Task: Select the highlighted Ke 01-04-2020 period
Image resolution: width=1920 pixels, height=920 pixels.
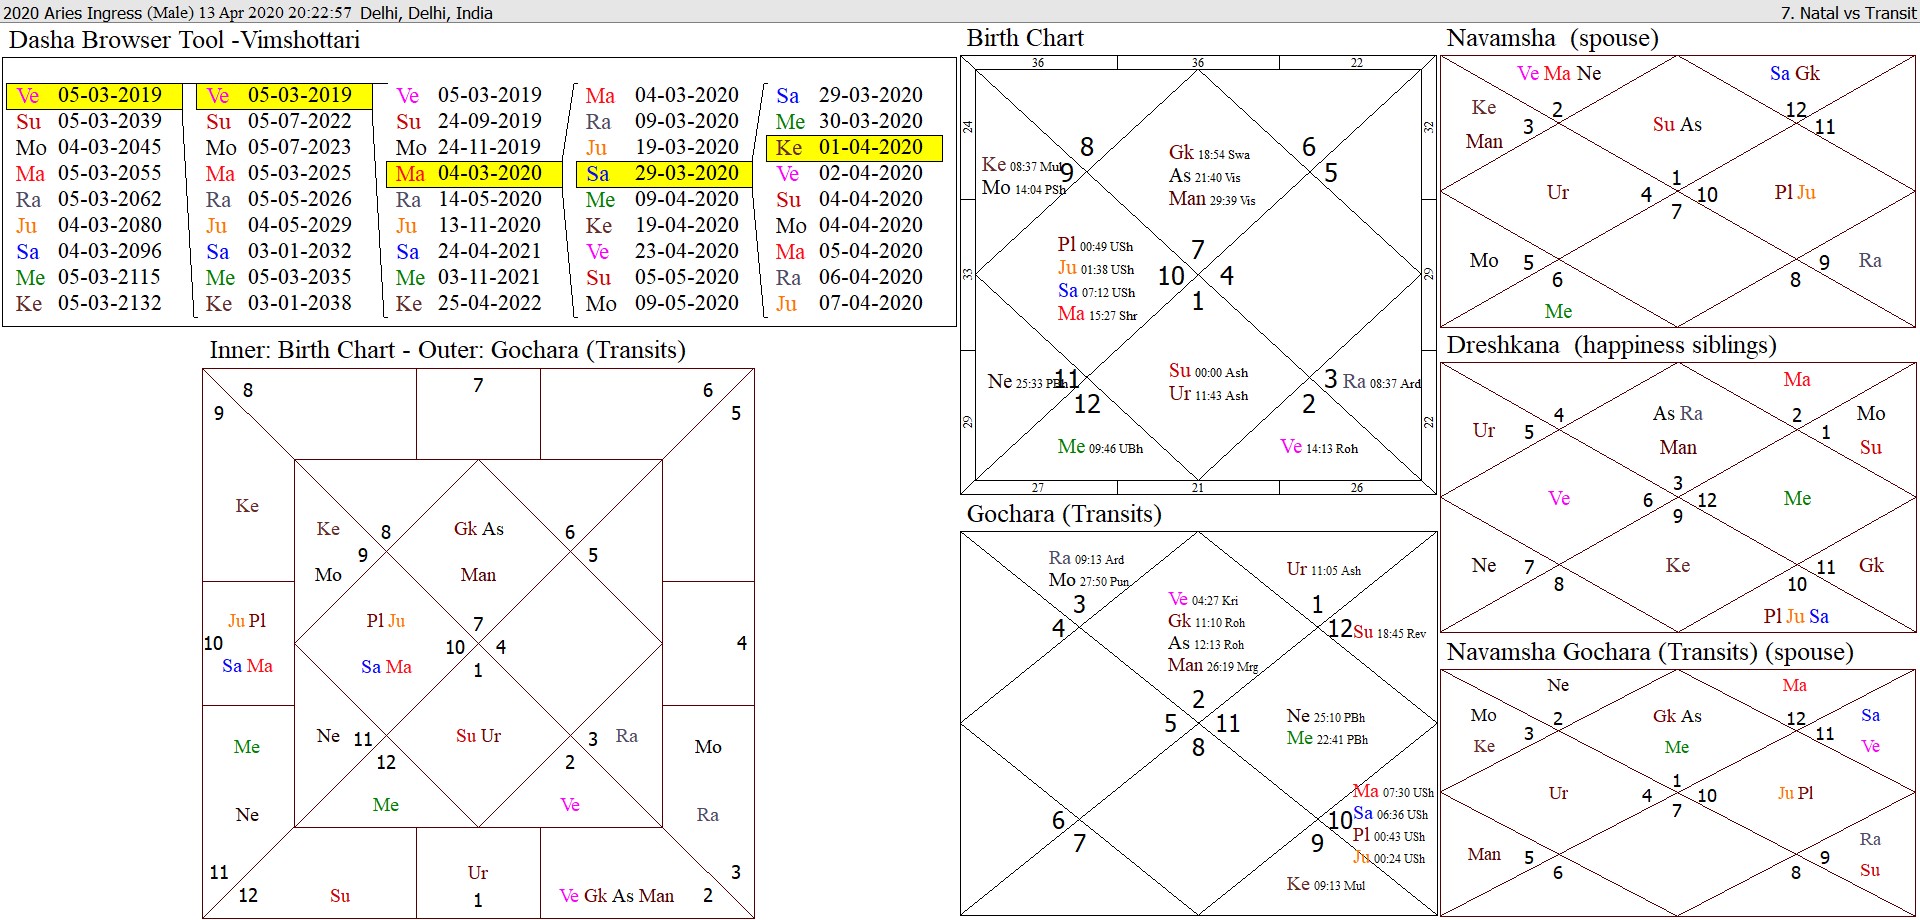Action: [x=852, y=147]
